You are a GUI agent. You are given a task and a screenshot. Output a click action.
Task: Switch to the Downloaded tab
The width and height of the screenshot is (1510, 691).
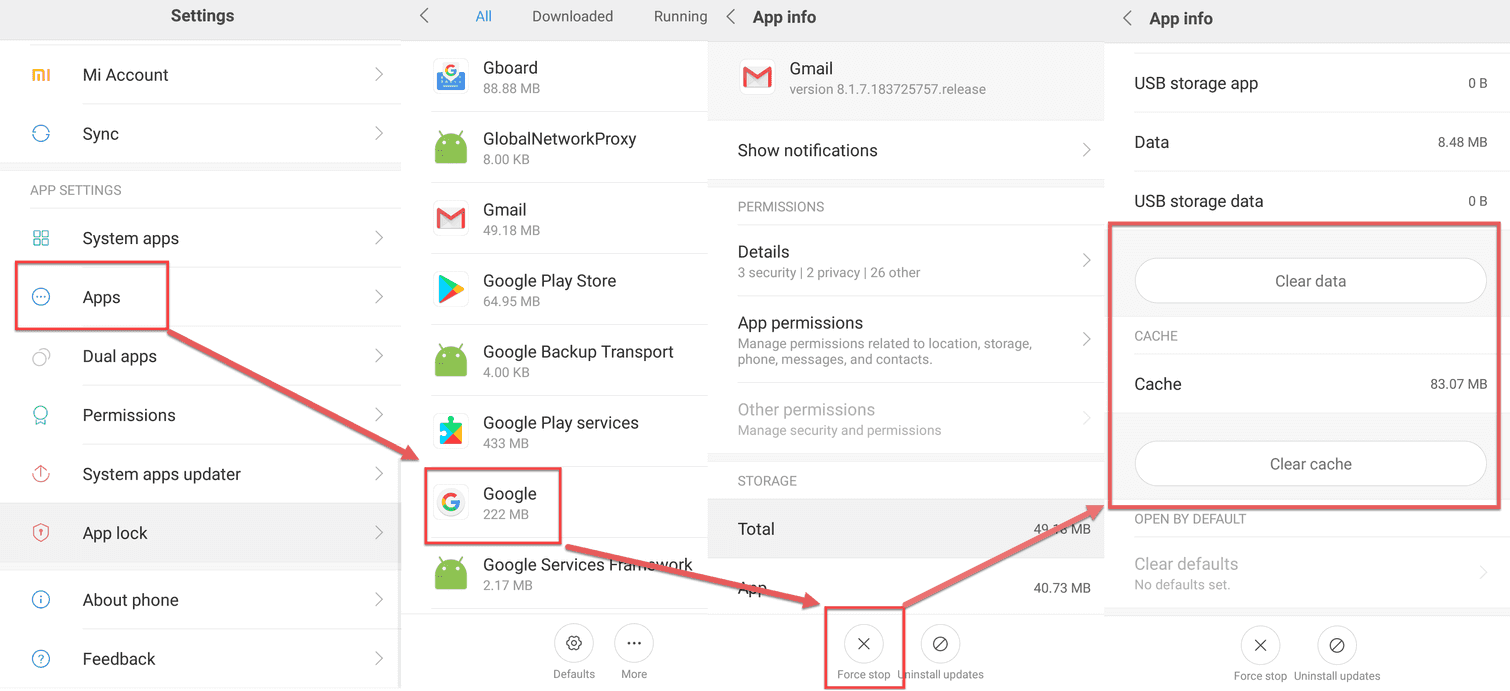(572, 16)
